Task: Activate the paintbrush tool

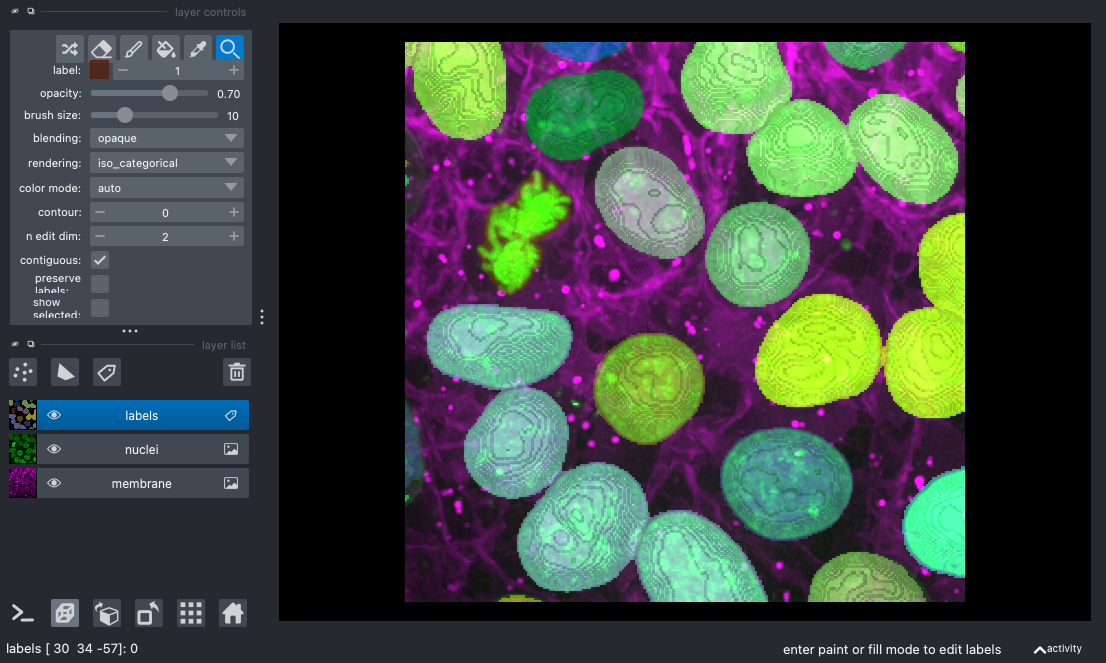Action: pos(134,48)
